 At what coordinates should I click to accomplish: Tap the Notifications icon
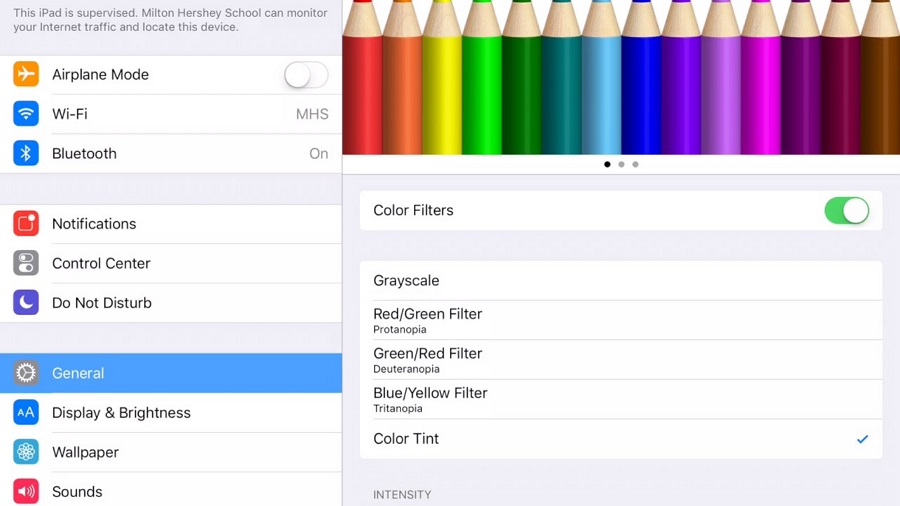tap(26, 223)
